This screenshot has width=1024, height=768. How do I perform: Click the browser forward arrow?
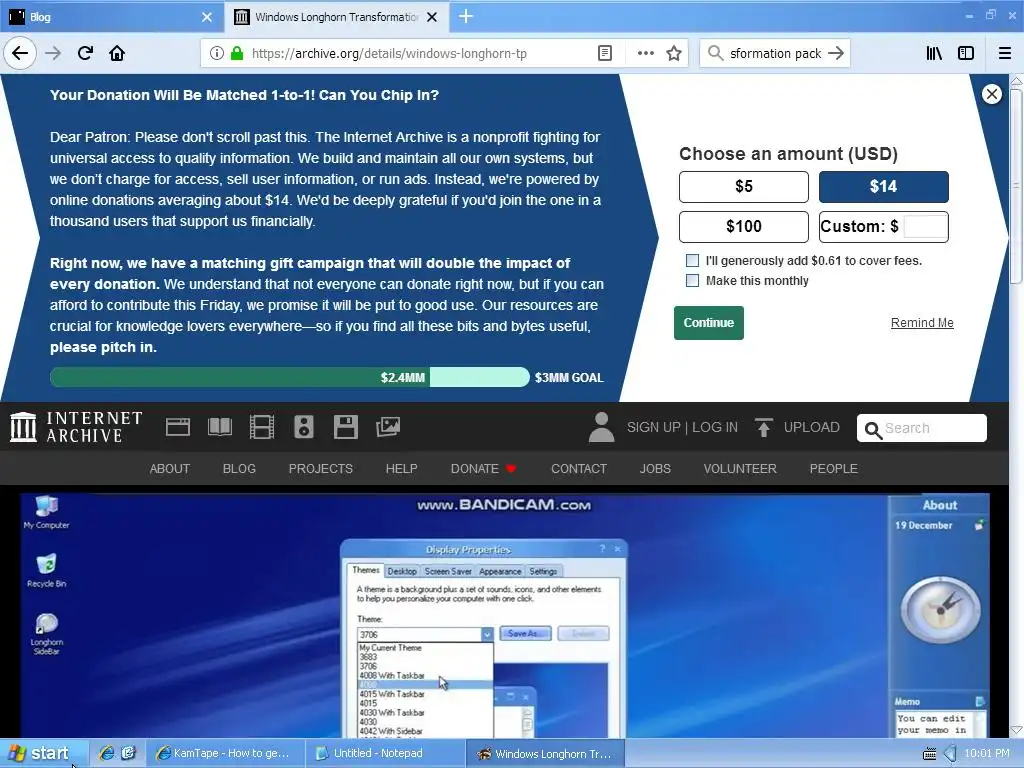(53, 53)
